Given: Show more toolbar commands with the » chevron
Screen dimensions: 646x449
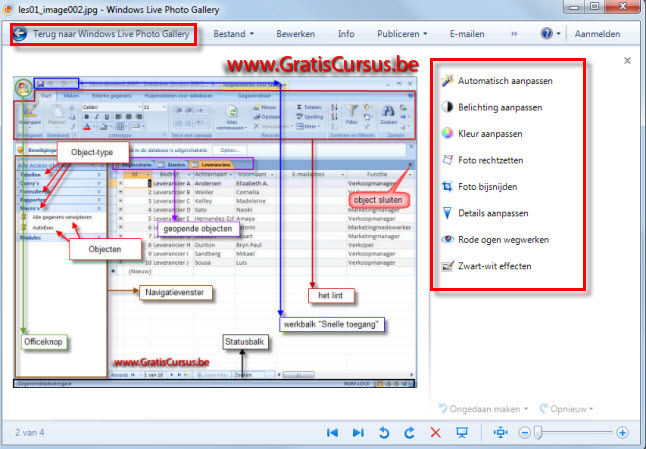Looking at the screenshot, I should (514, 34).
